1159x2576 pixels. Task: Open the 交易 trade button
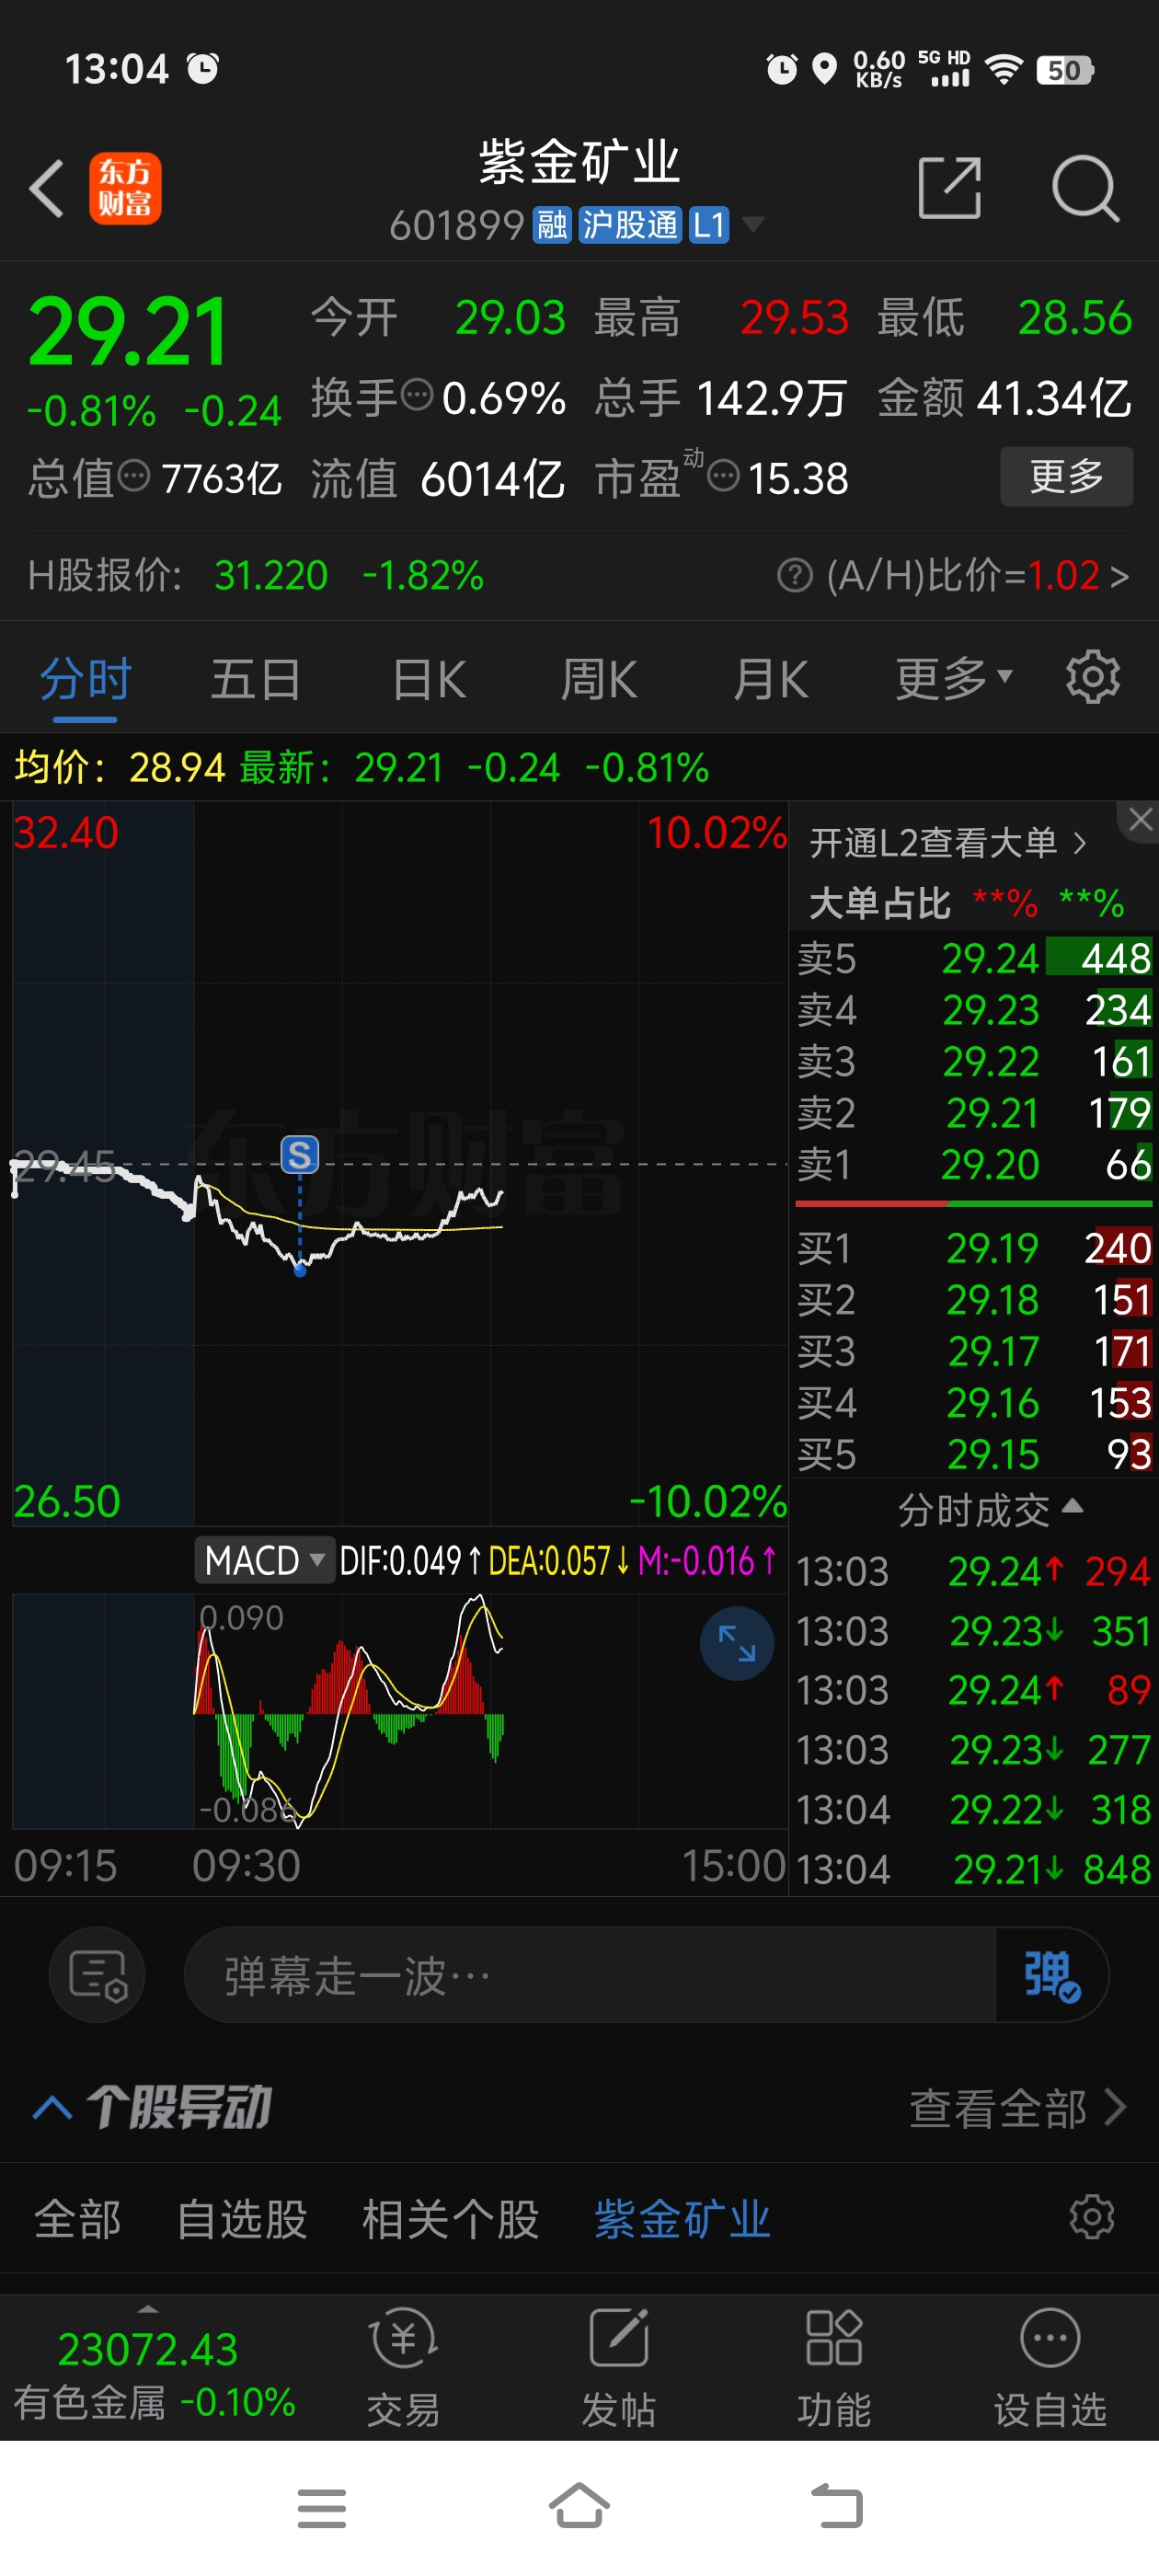[x=403, y=2368]
